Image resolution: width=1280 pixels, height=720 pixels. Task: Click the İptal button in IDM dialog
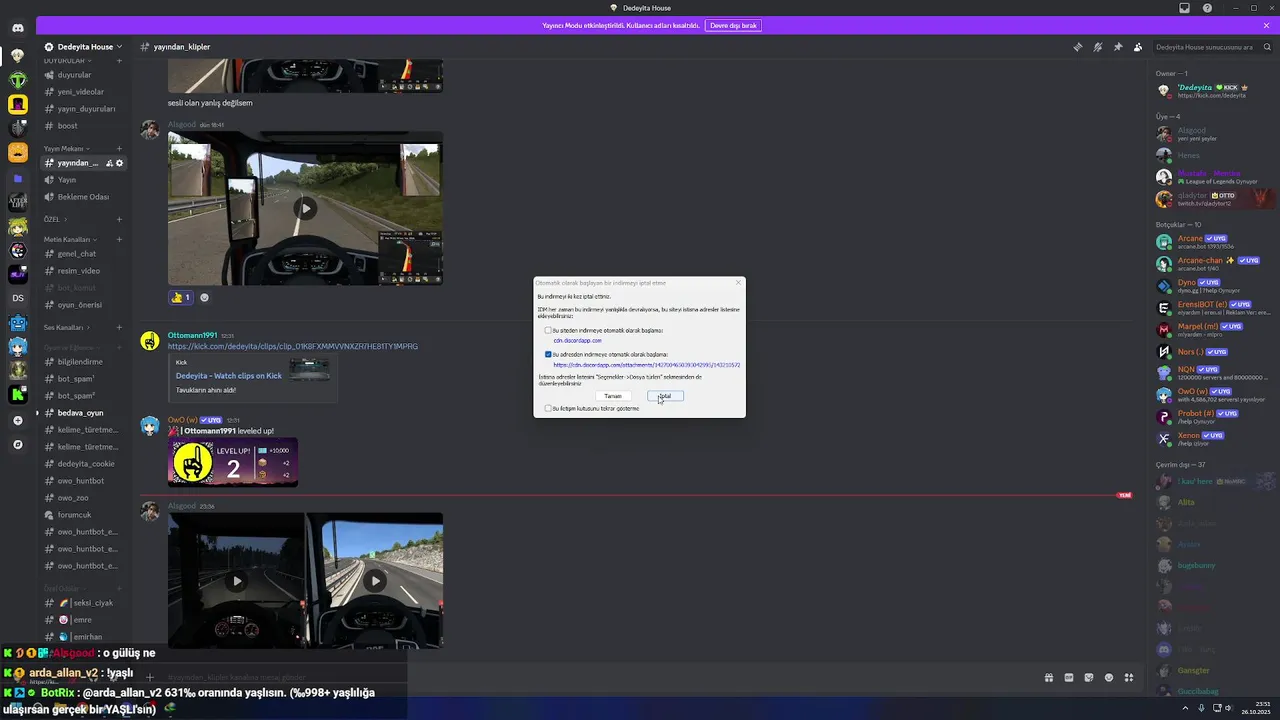coord(665,396)
